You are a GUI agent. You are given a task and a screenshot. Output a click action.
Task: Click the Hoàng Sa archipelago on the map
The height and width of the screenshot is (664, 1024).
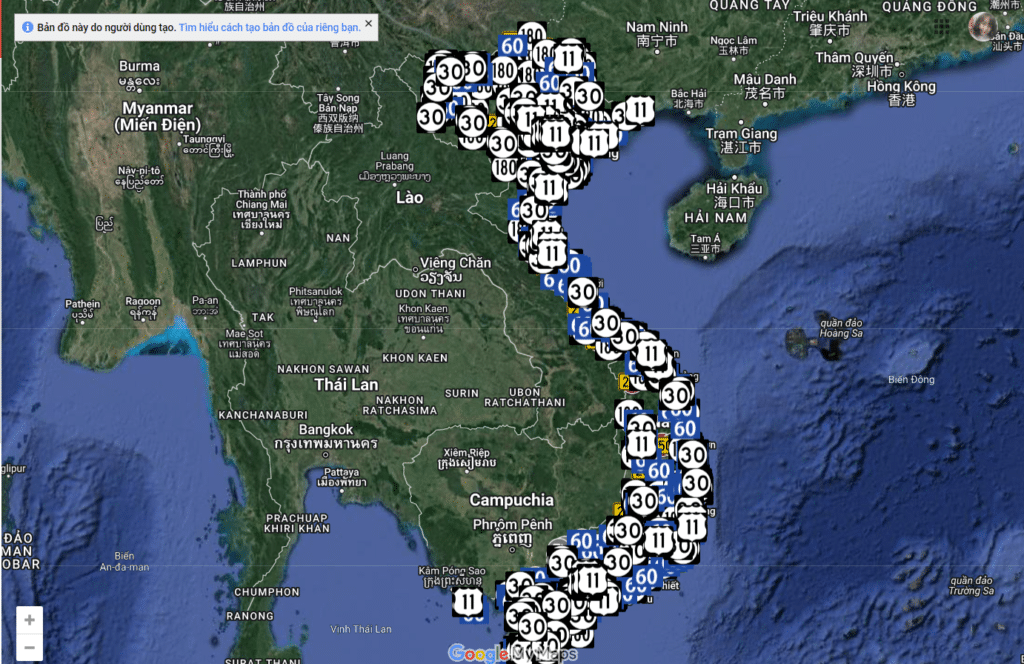[x=811, y=343]
